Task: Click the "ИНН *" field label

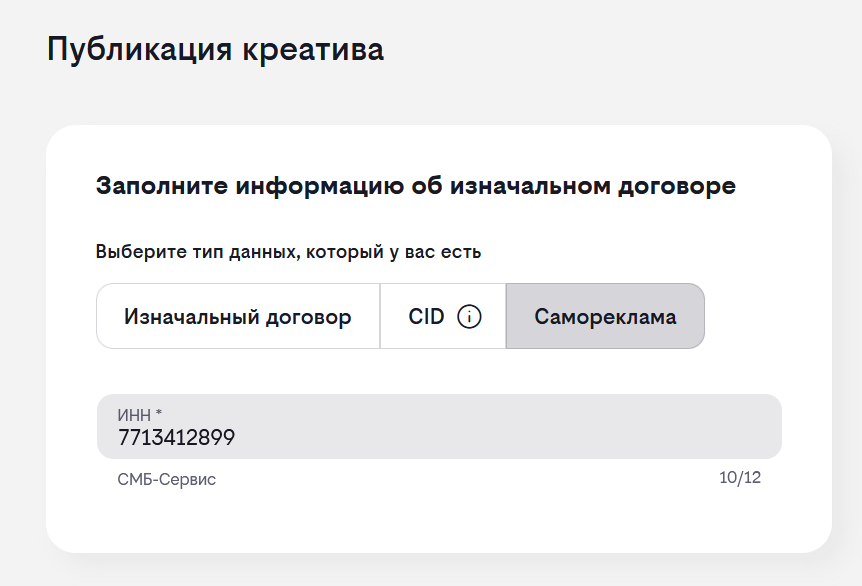Action: coord(136,413)
